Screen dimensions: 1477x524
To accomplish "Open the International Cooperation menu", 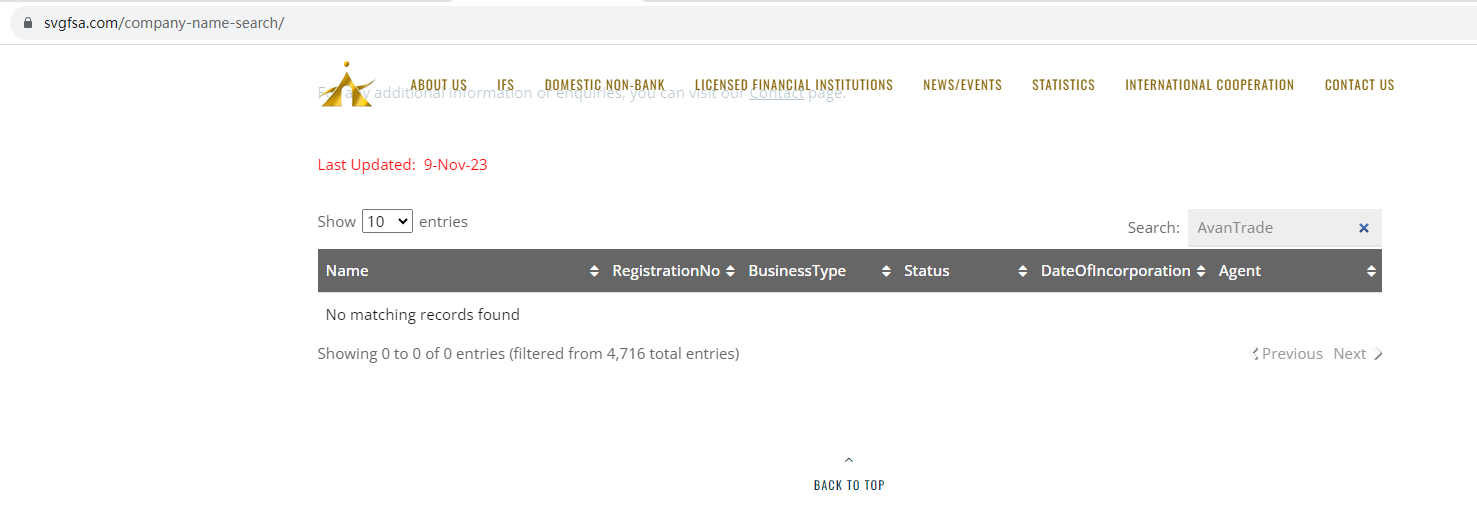I will click(x=1209, y=85).
